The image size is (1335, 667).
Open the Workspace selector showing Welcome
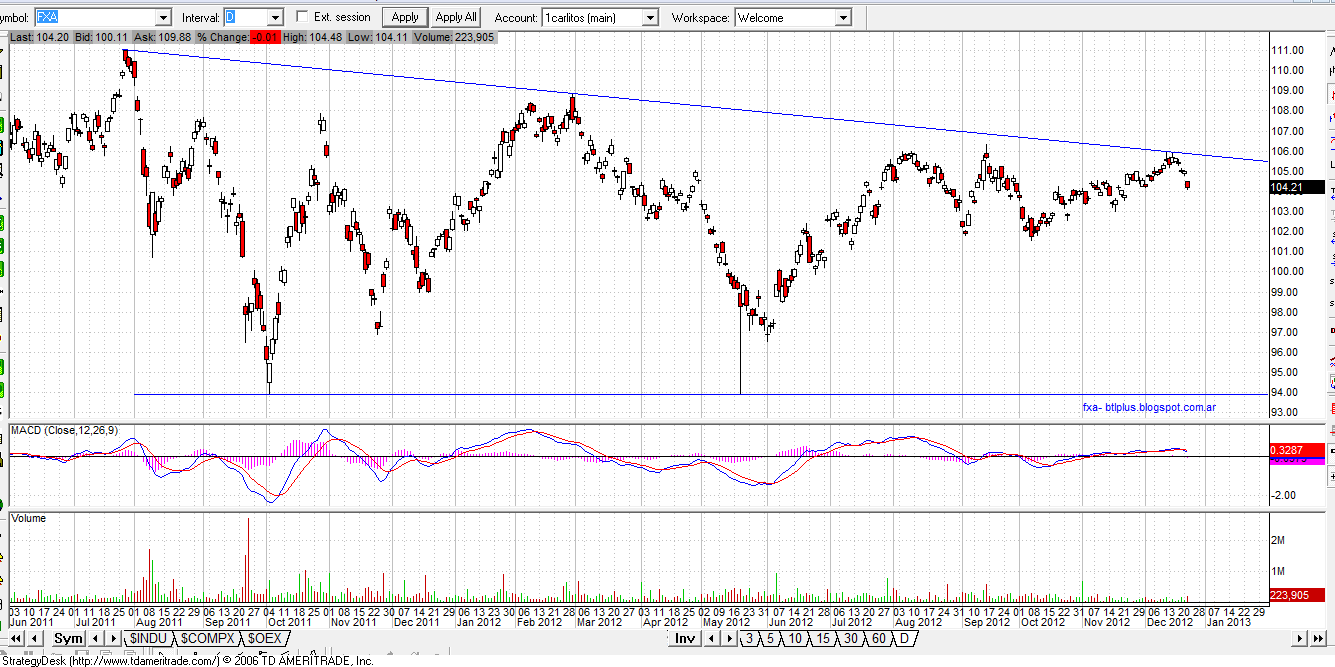pos(843,17)
